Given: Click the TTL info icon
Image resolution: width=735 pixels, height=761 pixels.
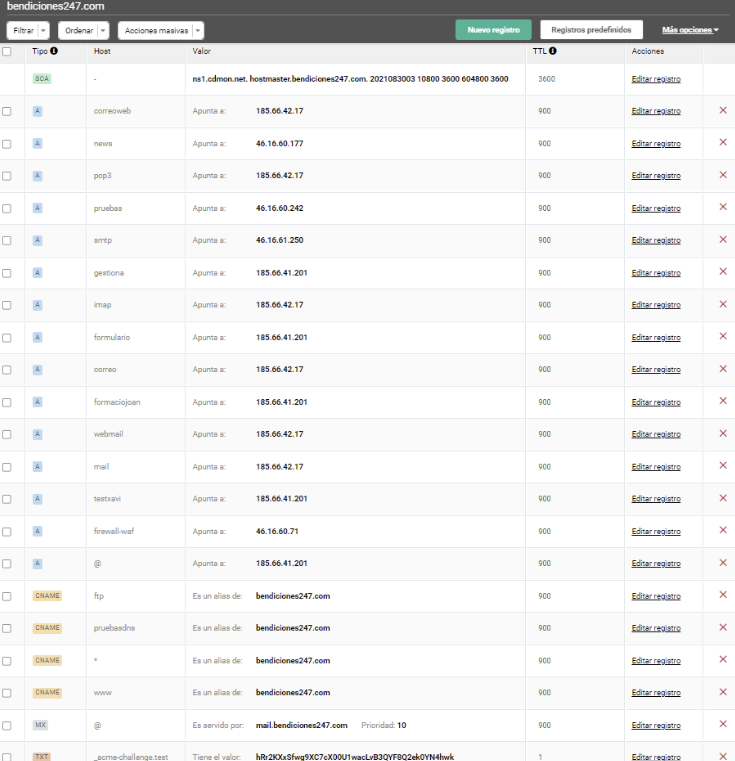Looking at the screenshot, I should point(552,50).
